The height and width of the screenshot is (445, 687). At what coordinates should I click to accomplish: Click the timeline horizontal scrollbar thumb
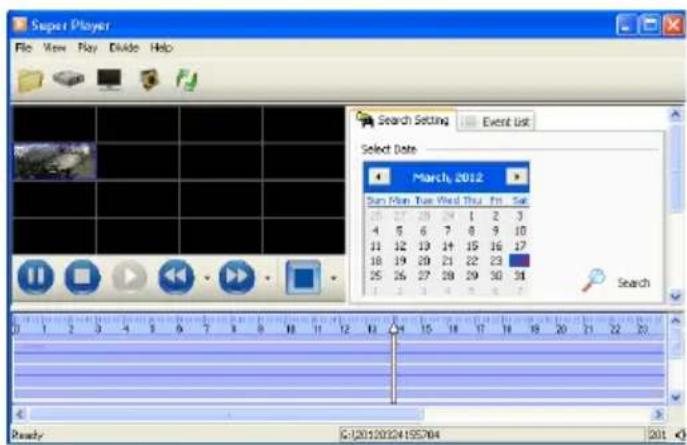click(227, 414)
